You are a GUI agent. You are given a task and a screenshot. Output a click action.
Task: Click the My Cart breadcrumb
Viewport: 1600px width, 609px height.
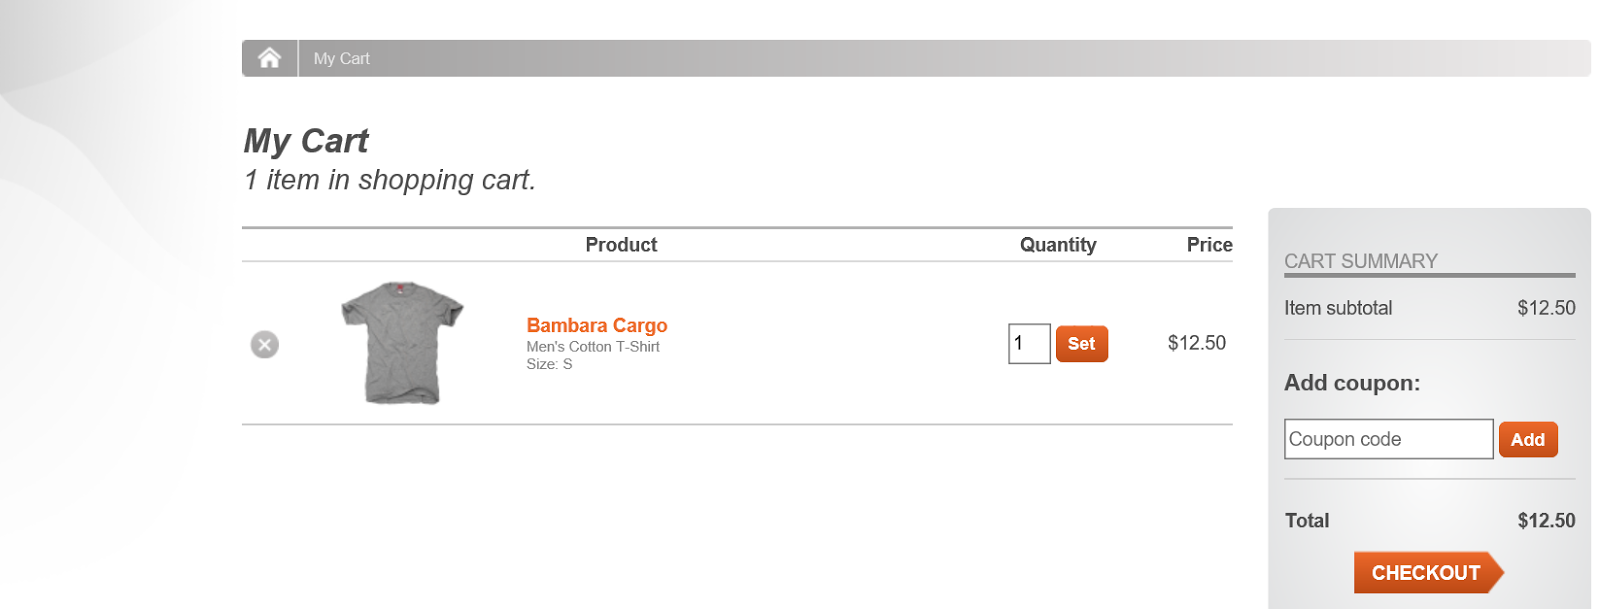point(341,59)
